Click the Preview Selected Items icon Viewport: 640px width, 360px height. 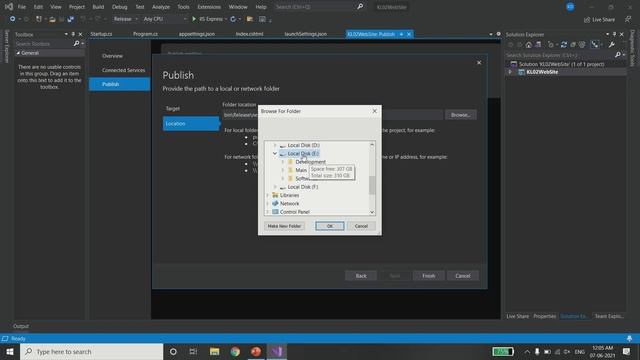pos(595,44)
